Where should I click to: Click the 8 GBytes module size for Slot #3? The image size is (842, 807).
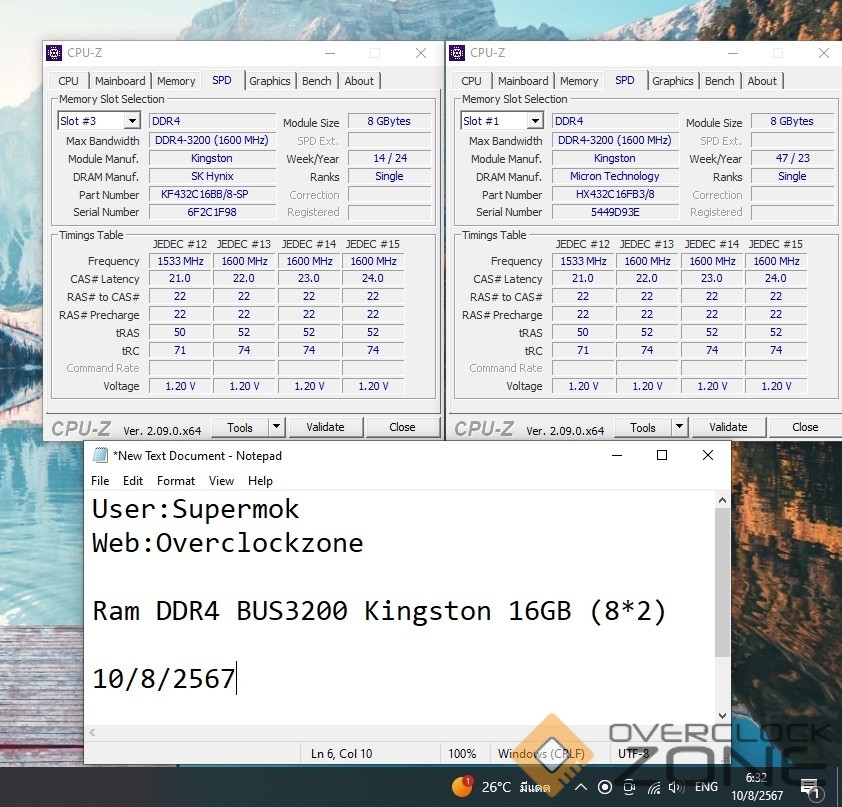[390, 121]
